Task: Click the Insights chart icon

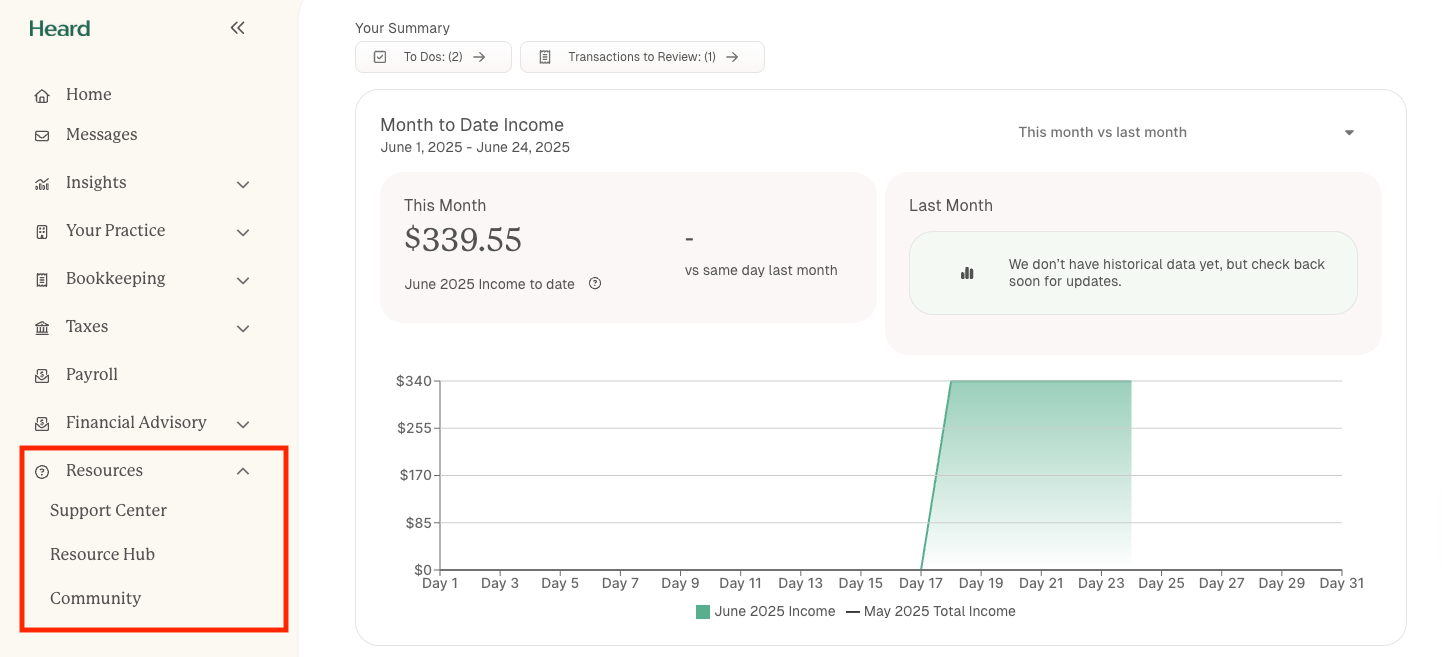Action: coord(42,184)
